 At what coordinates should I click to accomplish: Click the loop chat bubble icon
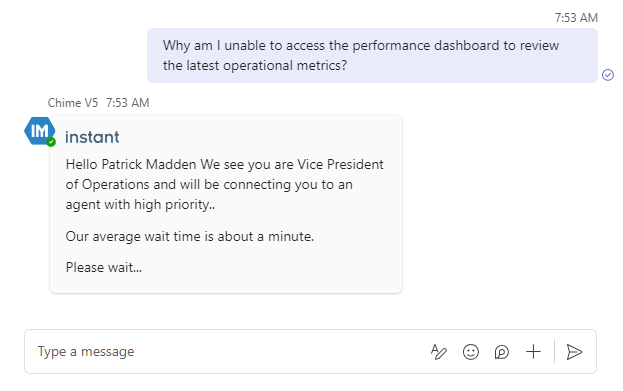(x=502, y=352)
